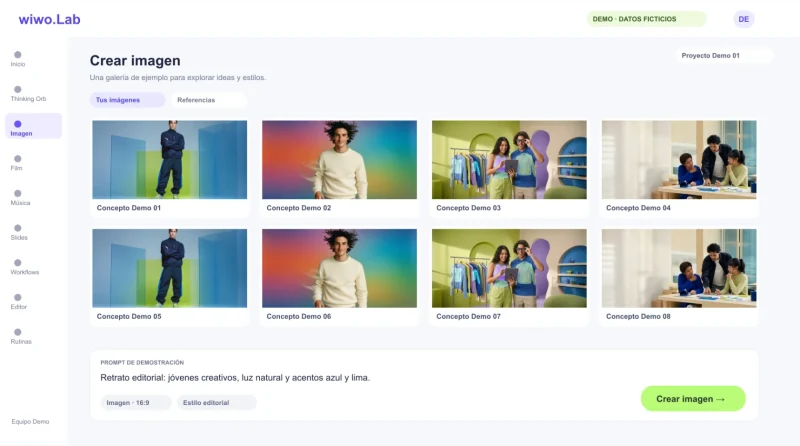
Task: Click the "Concepto Demo 05" caption
Action: coord(129,316)
